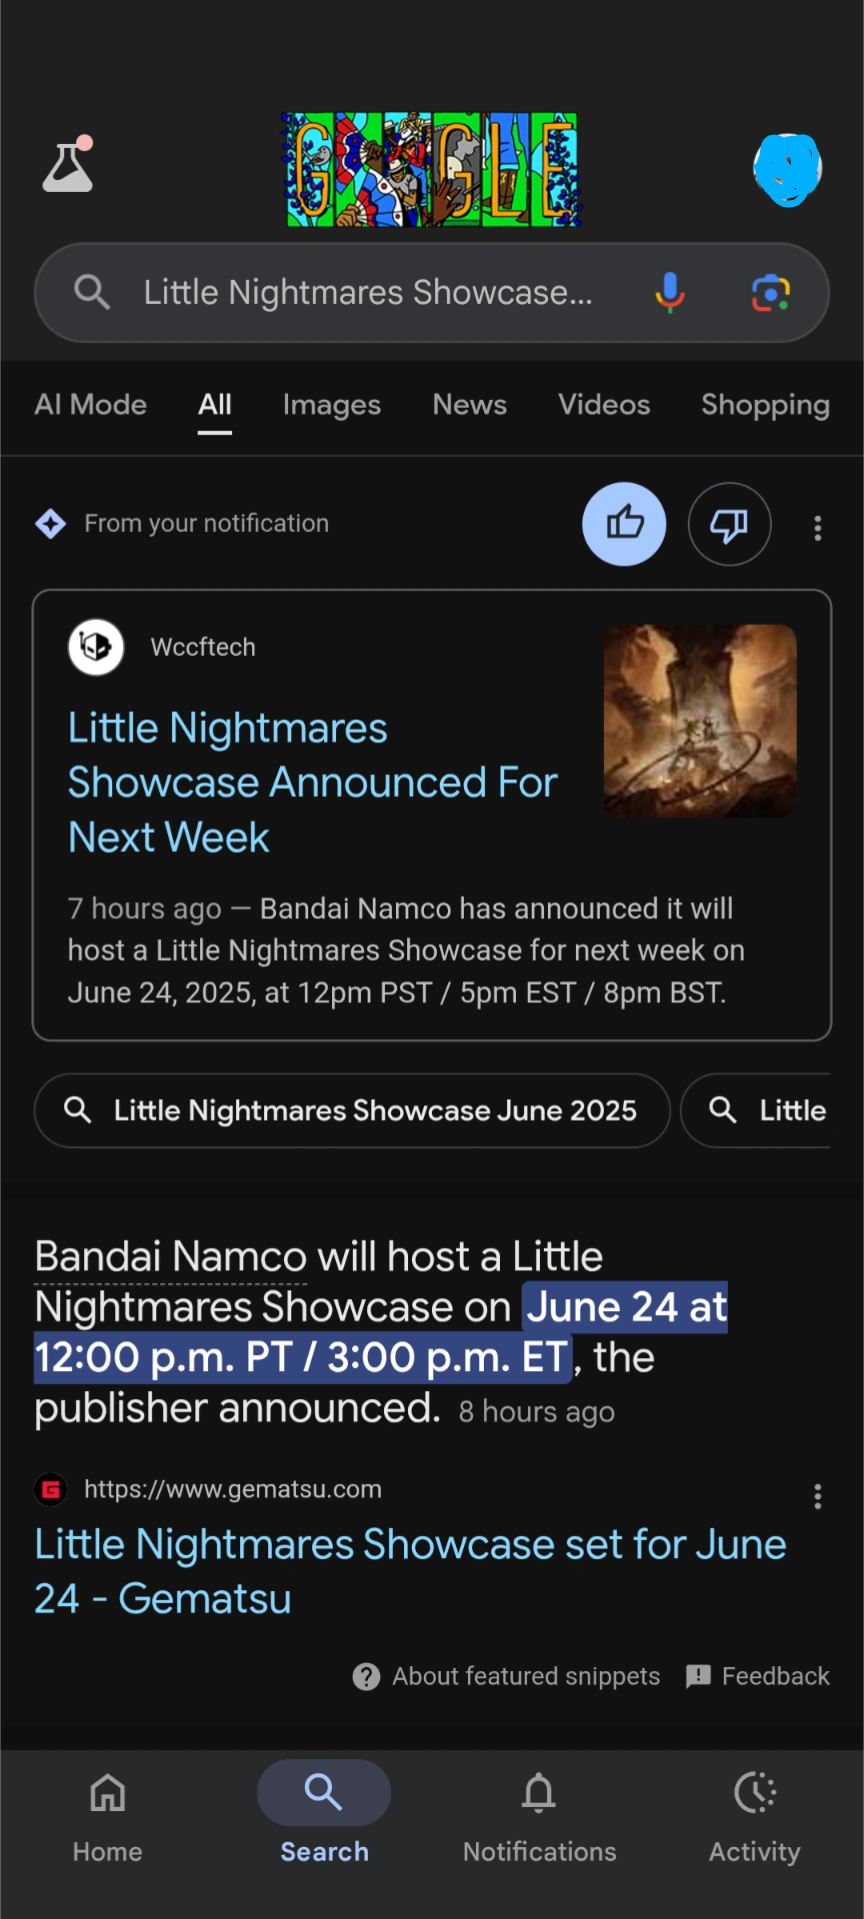Open the three-dot menu on the Gematsu result
The image size is (864, 1919).
click(x=818, y=1497)
